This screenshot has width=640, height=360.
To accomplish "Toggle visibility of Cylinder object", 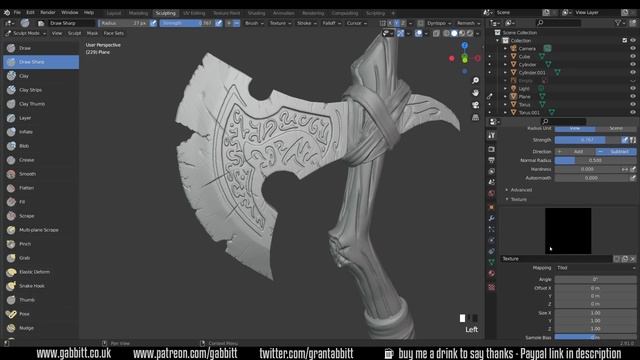I will tap(633, 64).
